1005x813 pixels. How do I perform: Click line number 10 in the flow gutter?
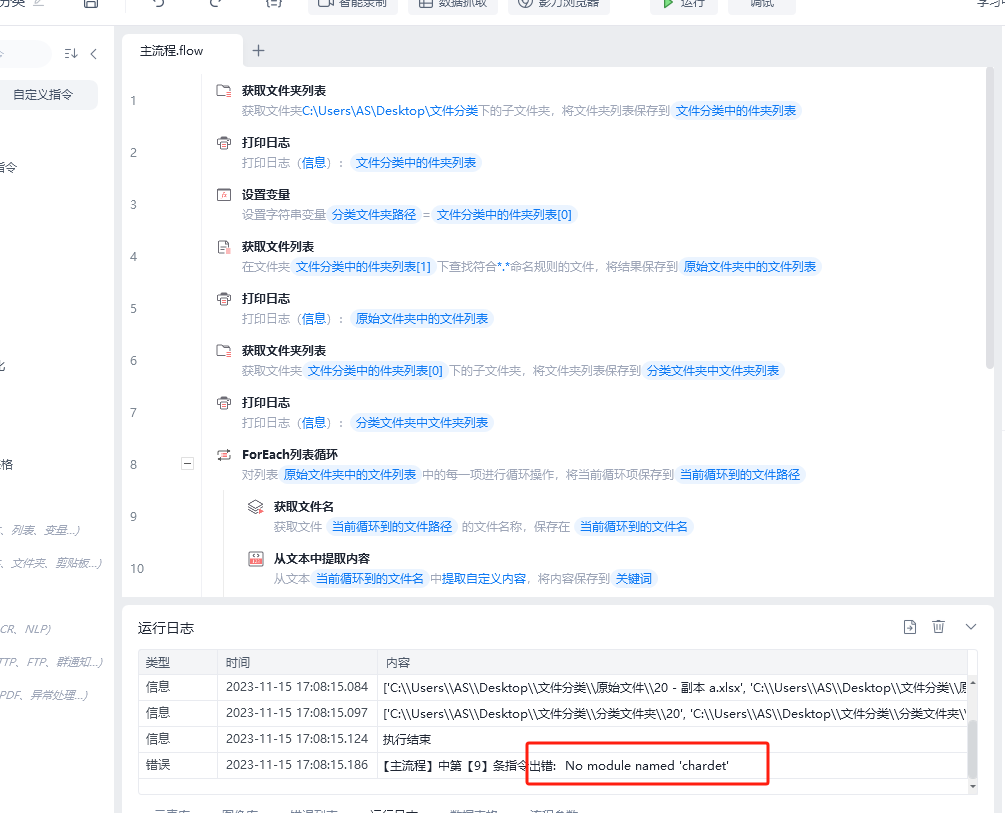(137, 569)
